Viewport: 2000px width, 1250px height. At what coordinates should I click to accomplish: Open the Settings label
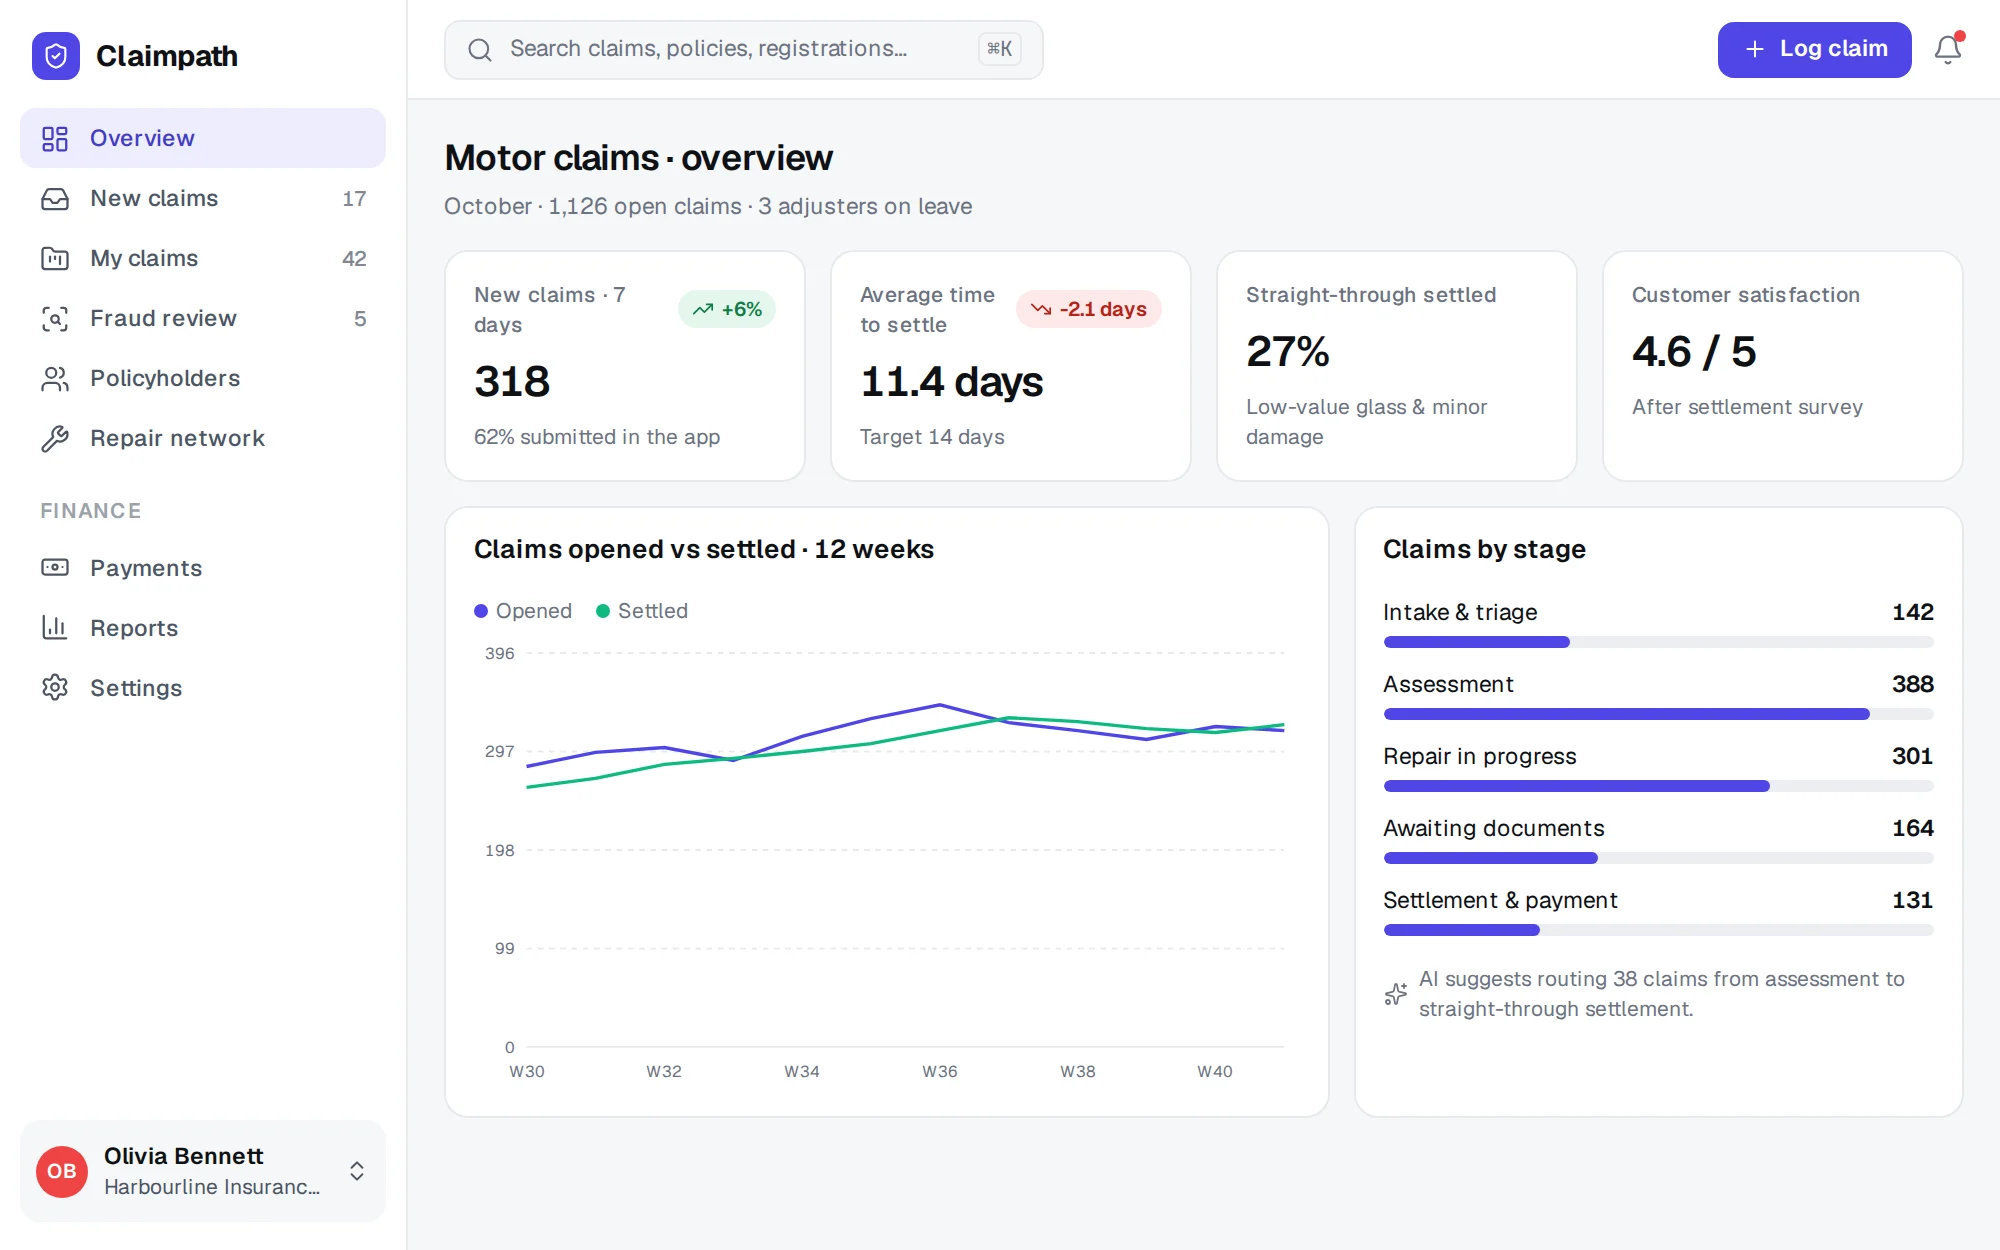pos(136,688)
